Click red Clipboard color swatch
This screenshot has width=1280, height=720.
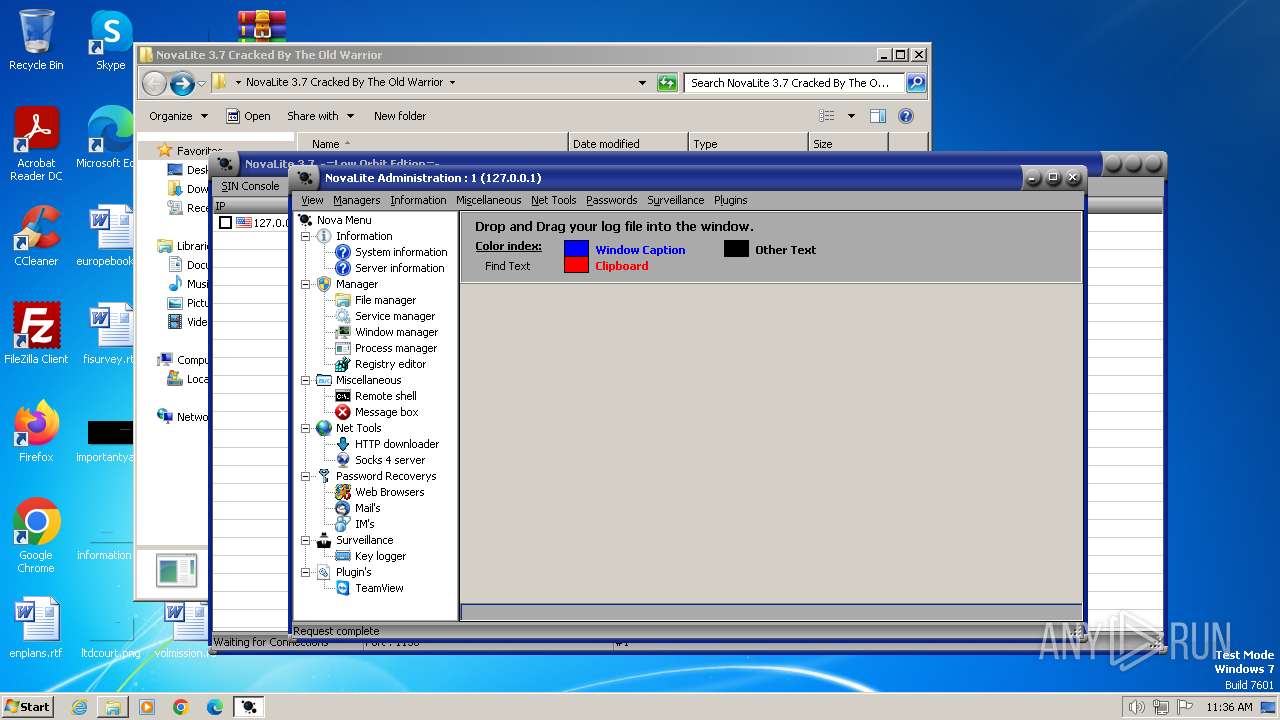(577, 265)
